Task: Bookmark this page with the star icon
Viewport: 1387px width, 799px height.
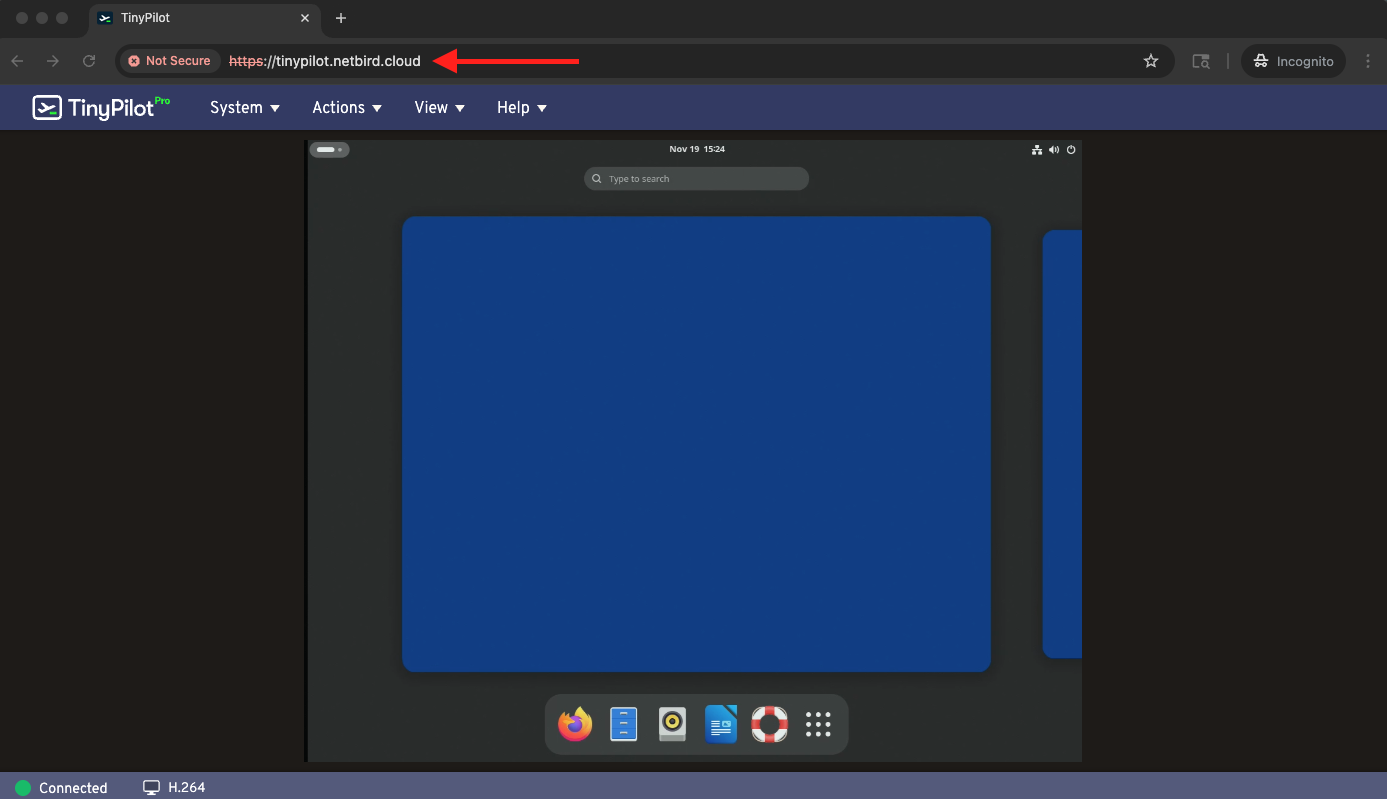Action: (x=1151, y=61)
